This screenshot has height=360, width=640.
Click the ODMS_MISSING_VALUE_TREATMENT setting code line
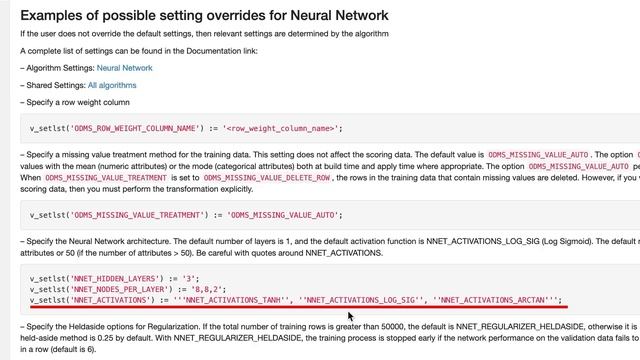[x=186, y=215]
